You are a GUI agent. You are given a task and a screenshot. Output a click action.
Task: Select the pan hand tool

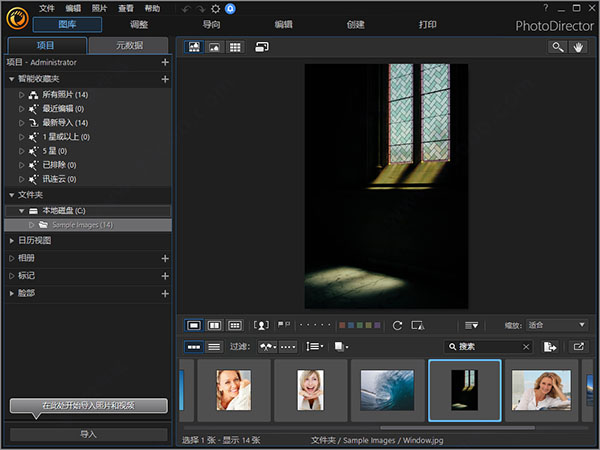[x=578, y=47]
